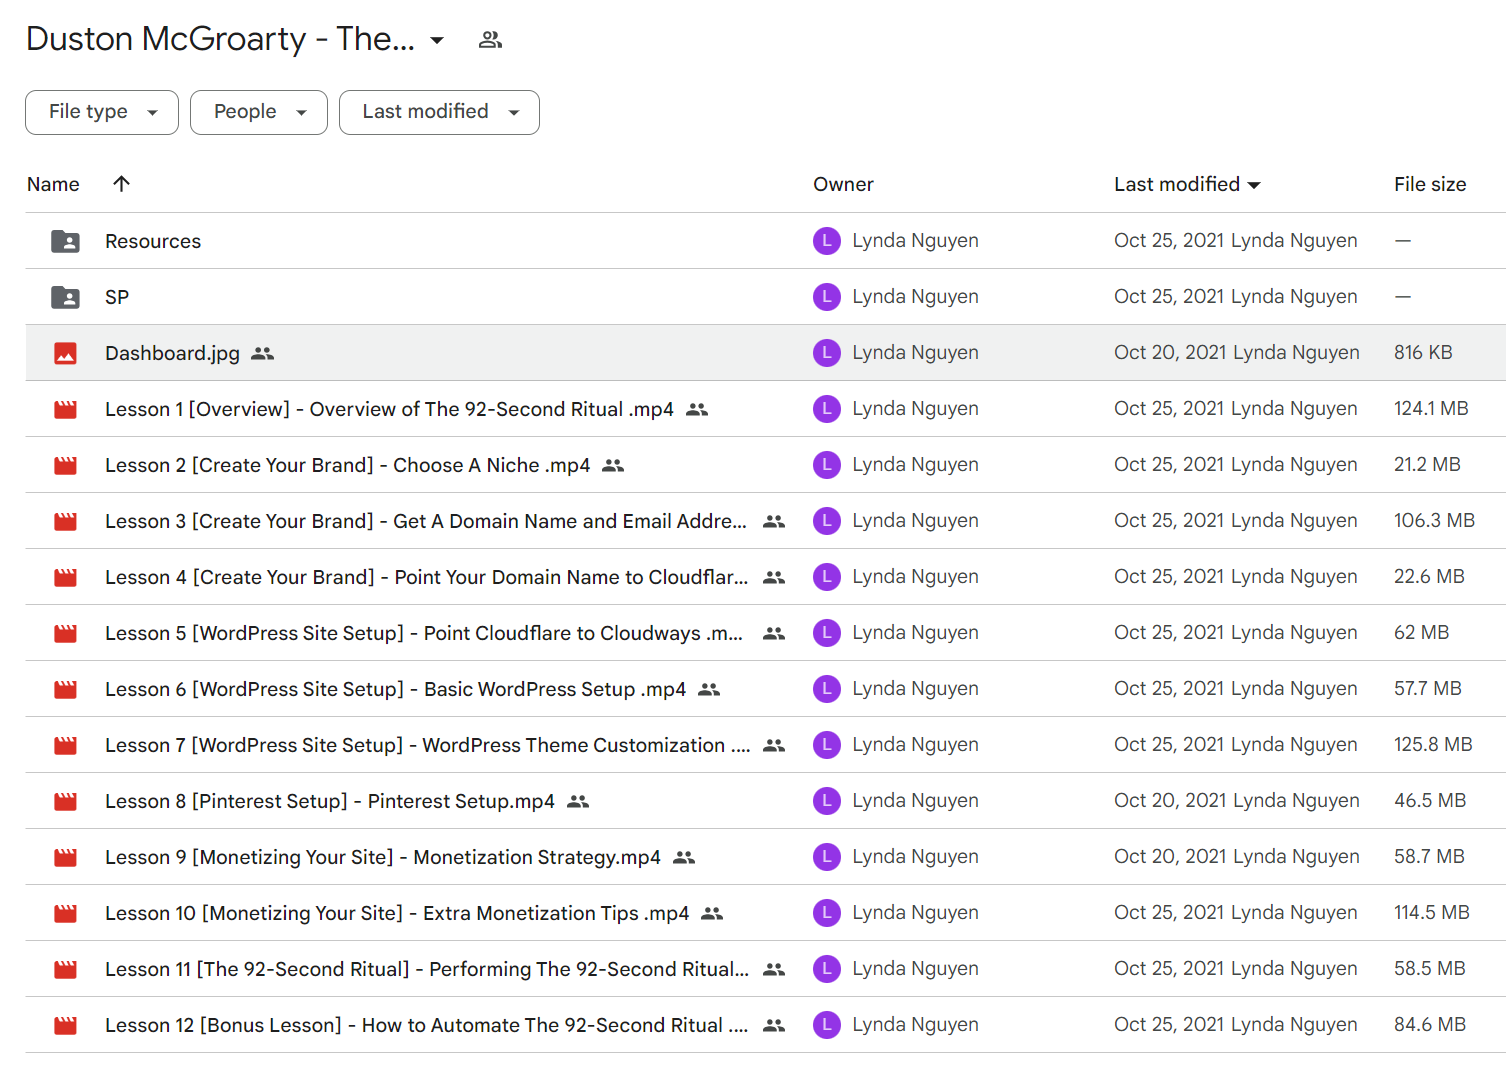
Task: Click the File size column header
Action: coord(1430,184)
